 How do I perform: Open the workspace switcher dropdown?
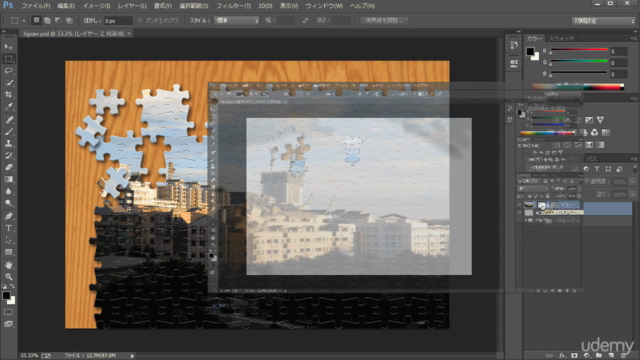[x=604, y=21]
